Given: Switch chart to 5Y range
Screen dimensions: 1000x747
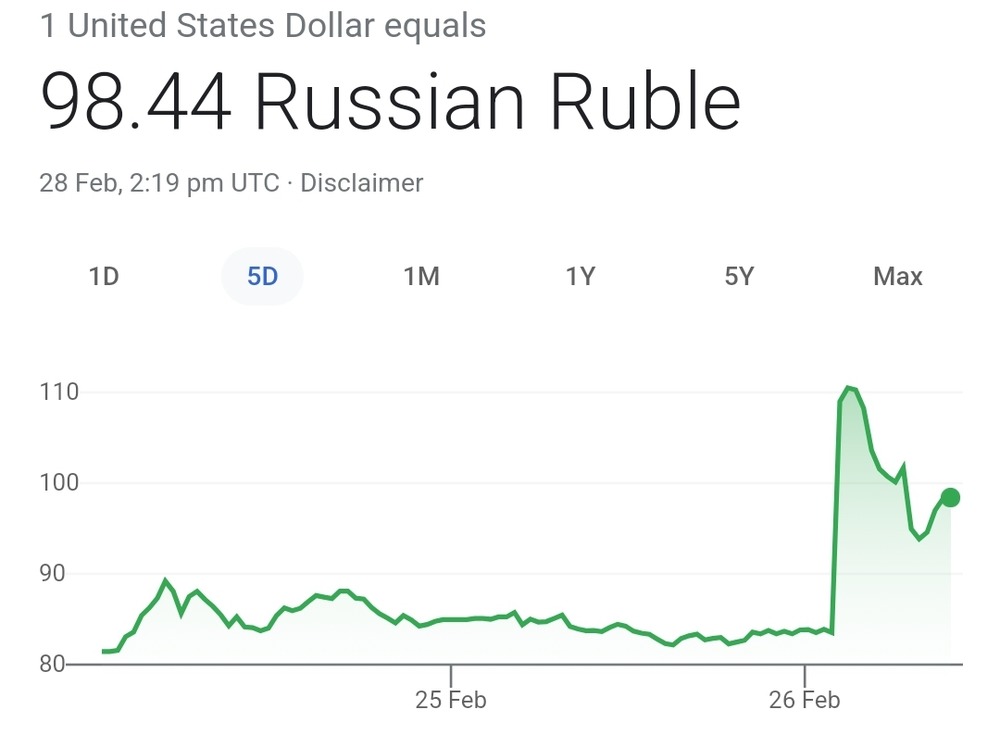Looking at the screenshot, I should click(739, 276).
